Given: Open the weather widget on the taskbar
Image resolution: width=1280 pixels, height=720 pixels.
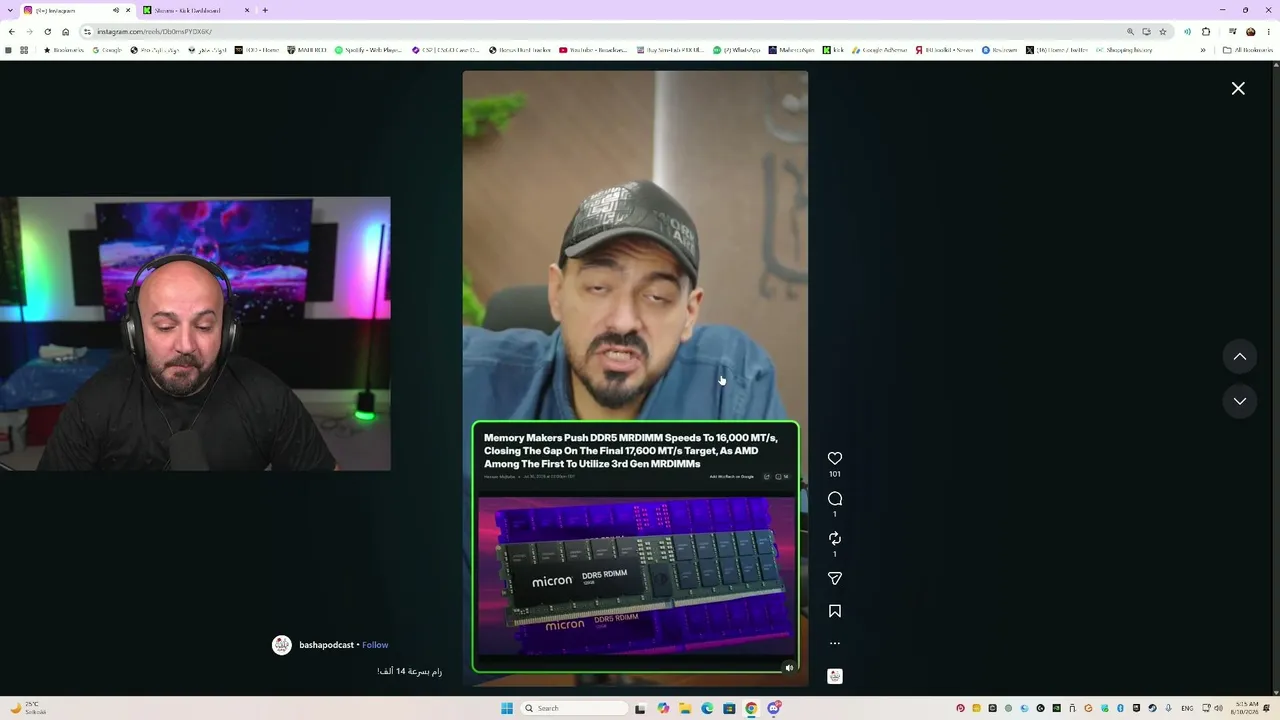Looking at the screenshot, I should (x=28, y=708).
